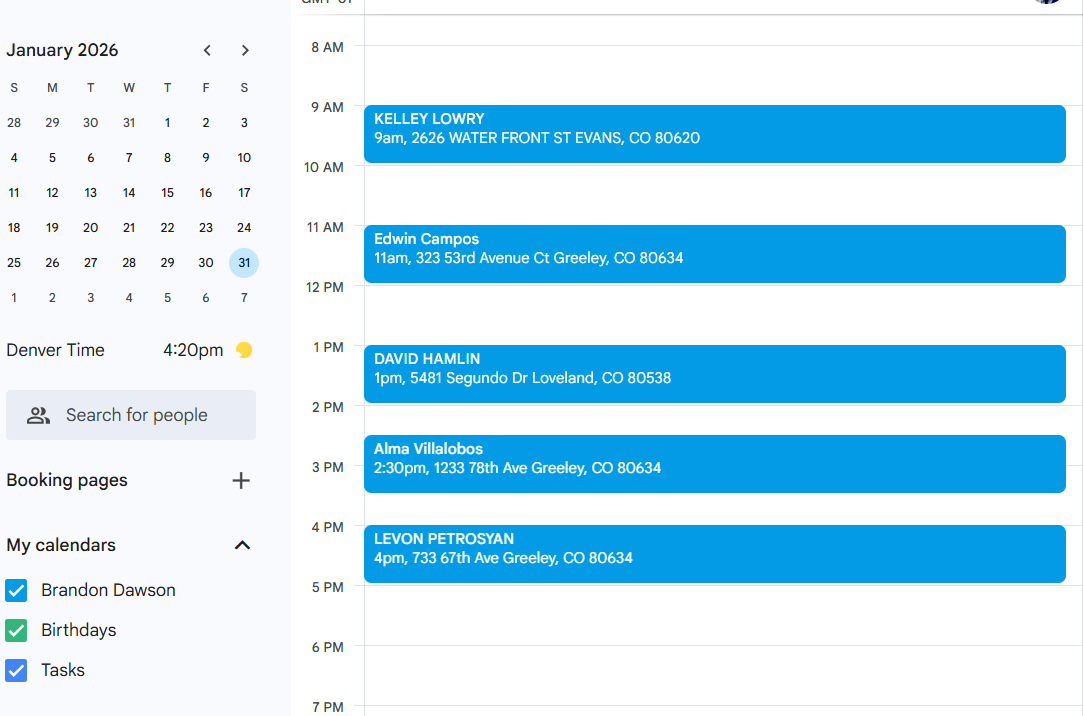Toggle the Birthdays calendar checkbox
Image resolution: width=1083 pixels, height=716 pixels.
point(16,630)
